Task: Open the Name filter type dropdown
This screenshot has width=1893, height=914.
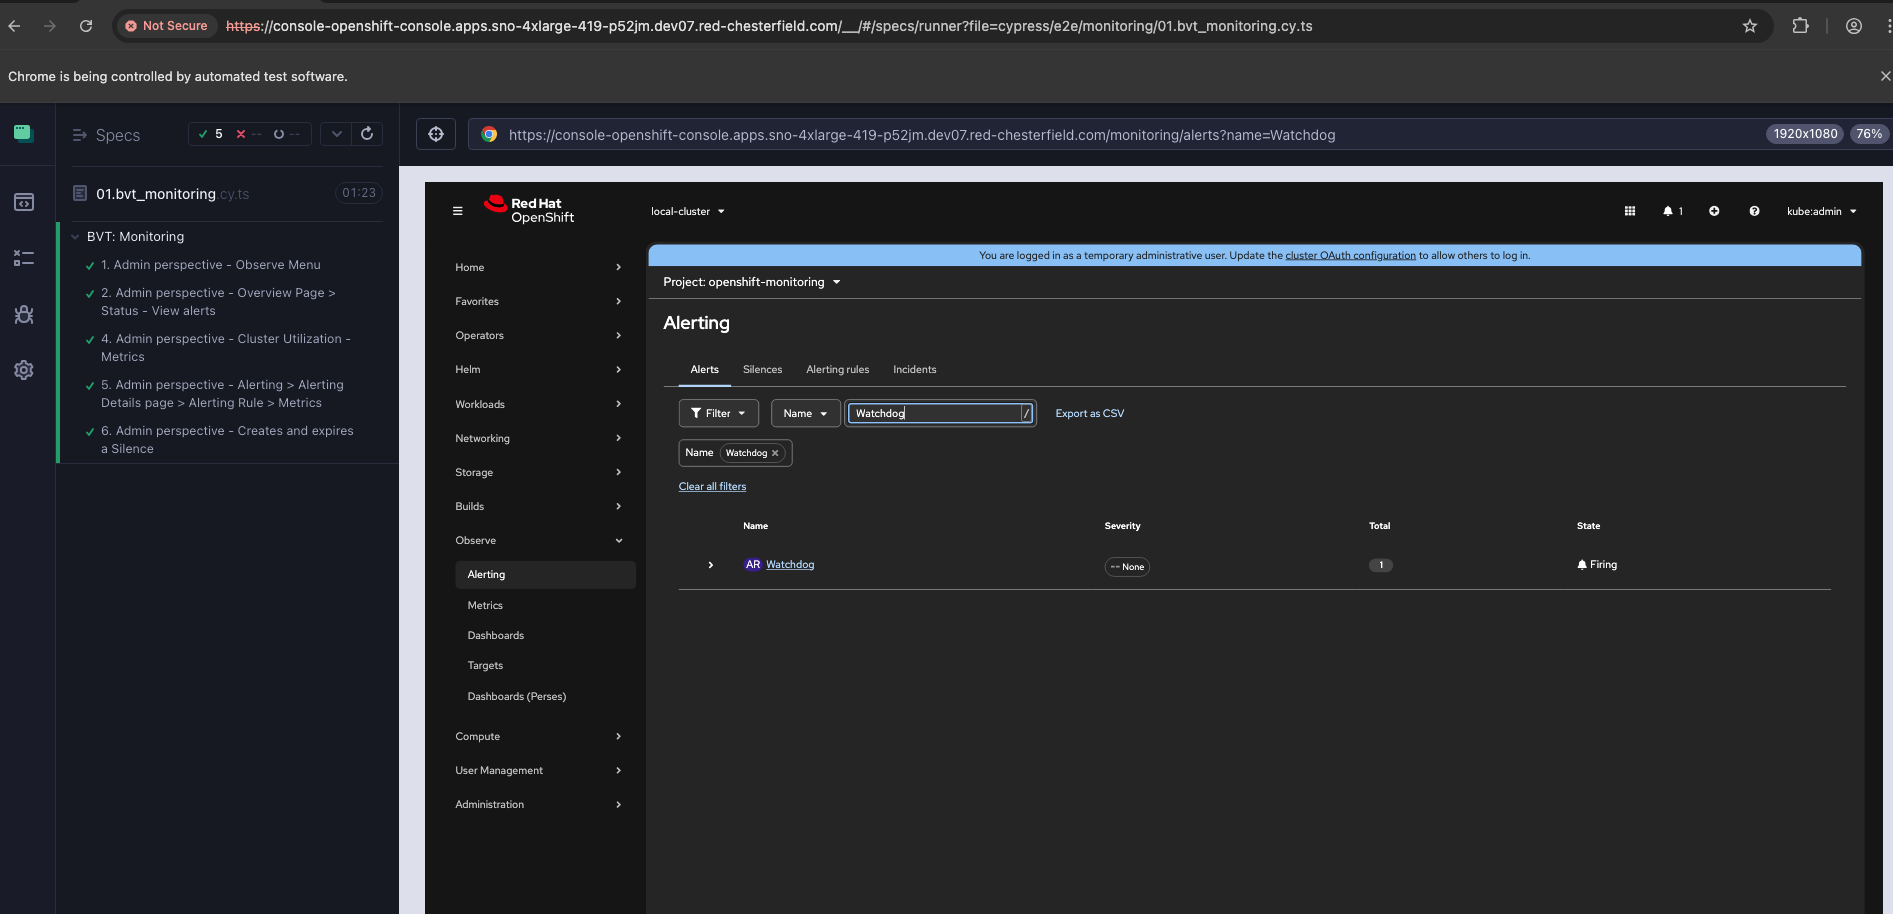Action: 805,413
